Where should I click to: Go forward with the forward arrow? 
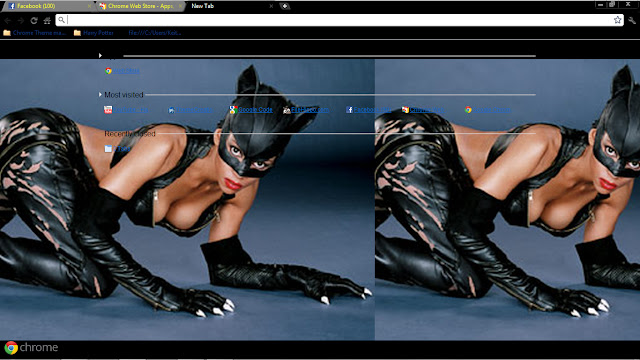pos(20,20)
